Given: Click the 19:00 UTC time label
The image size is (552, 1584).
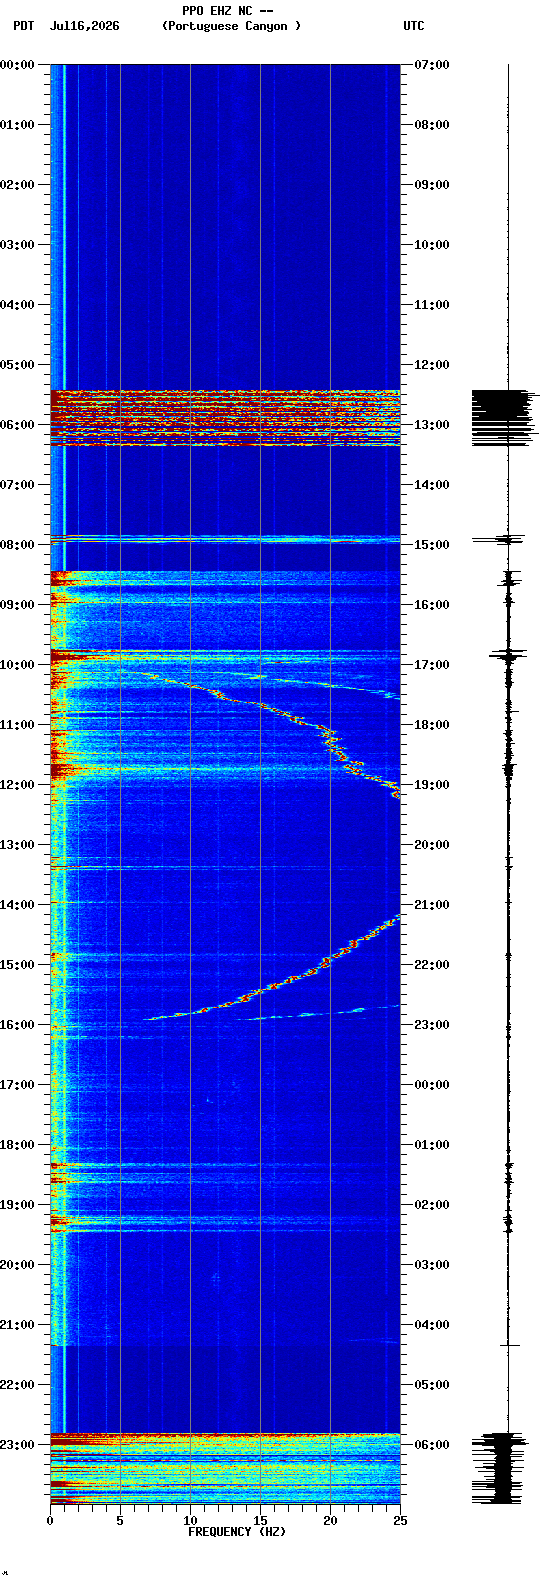Looking at the screenshot, I should tap(432, 785).
